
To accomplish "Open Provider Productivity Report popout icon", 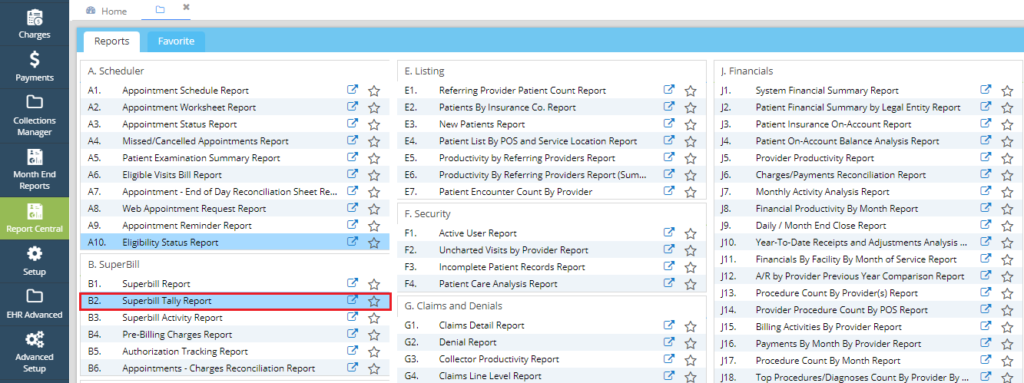I will [985, 158].
